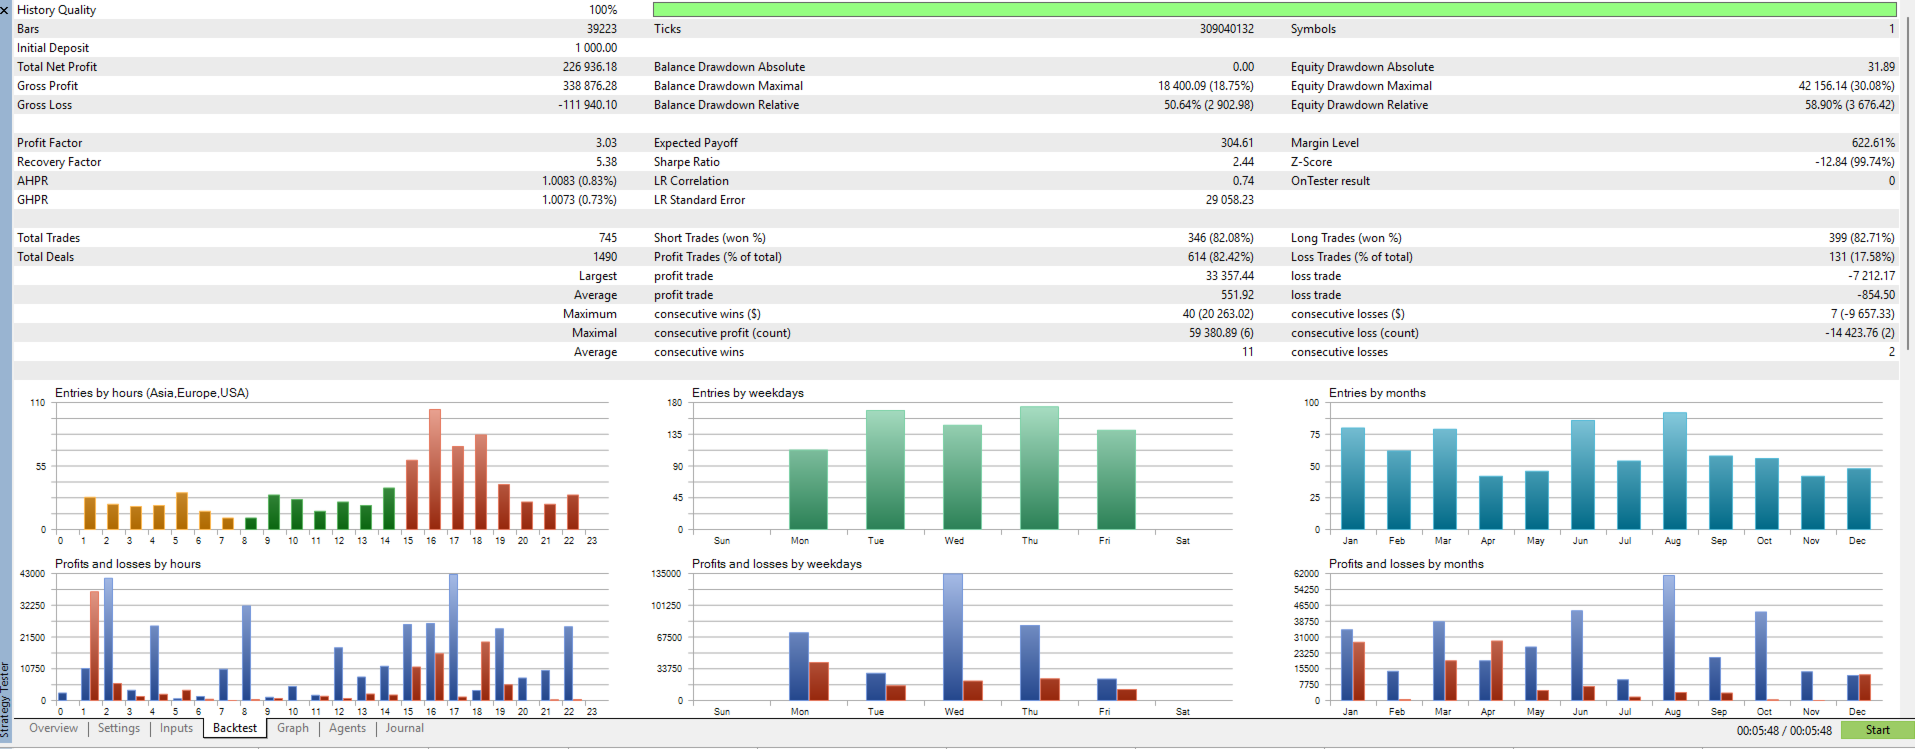This screenshot has width=1915, height=749.
Task: Click Gross Loss value -111 940.10
Action: 588,105
